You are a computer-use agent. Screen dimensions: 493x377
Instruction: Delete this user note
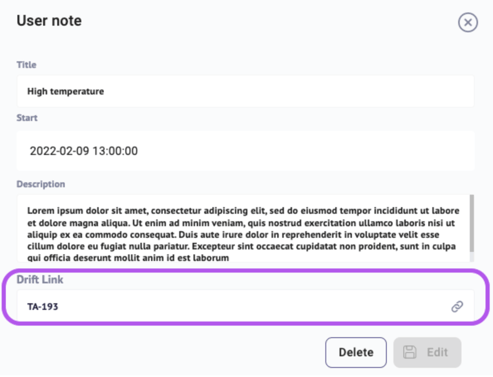[x=356, y=352]
